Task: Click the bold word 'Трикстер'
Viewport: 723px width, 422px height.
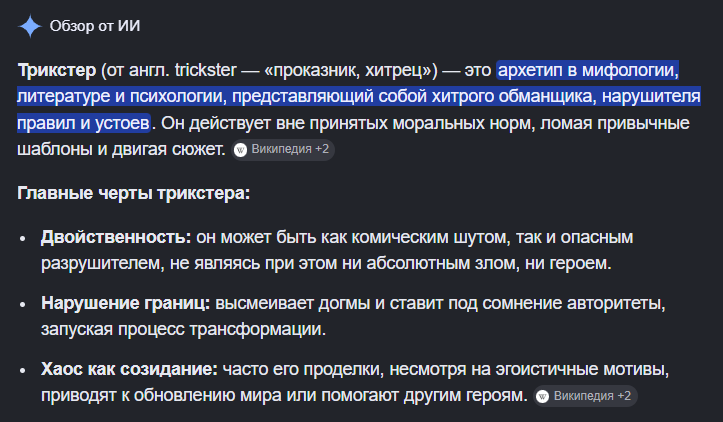Action: tap(57, 70)
